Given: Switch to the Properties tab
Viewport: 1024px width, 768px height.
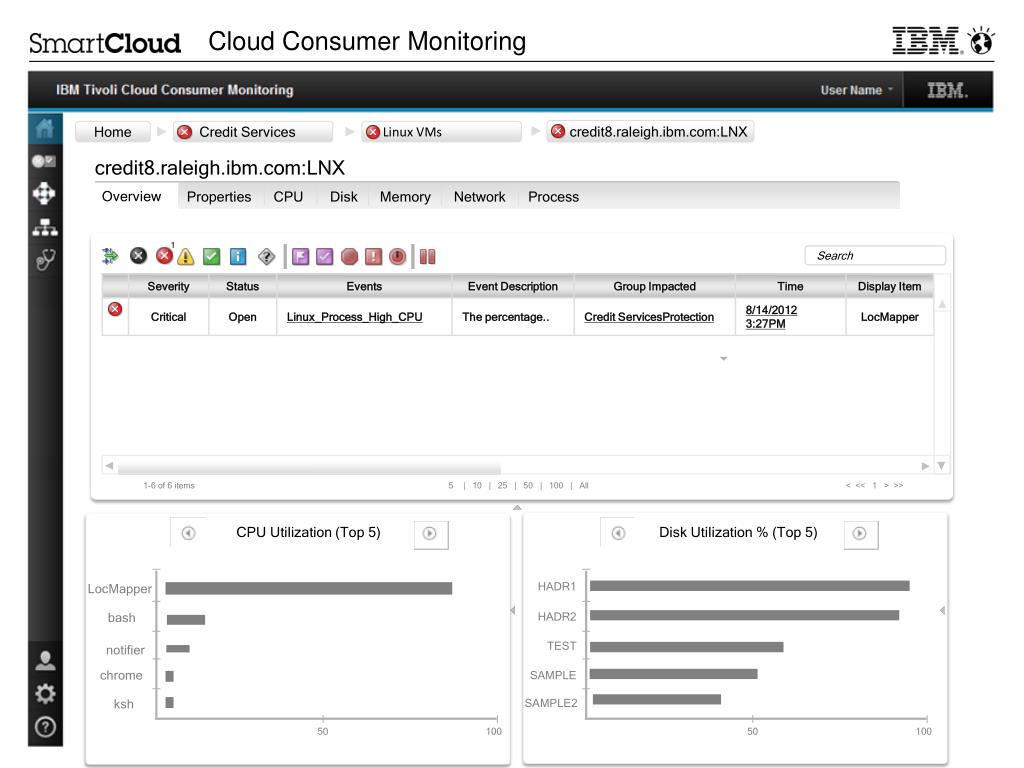Looking at the screenshot, I should pos(219,197).
